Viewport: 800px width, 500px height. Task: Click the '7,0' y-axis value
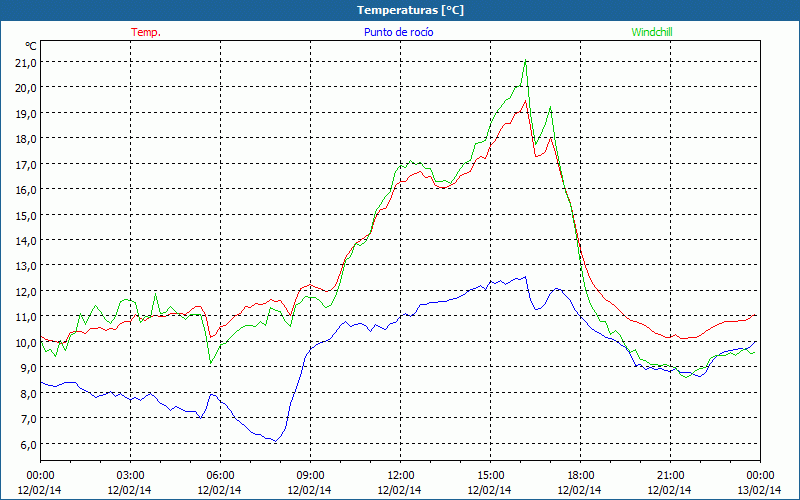[x=29, y=419]
